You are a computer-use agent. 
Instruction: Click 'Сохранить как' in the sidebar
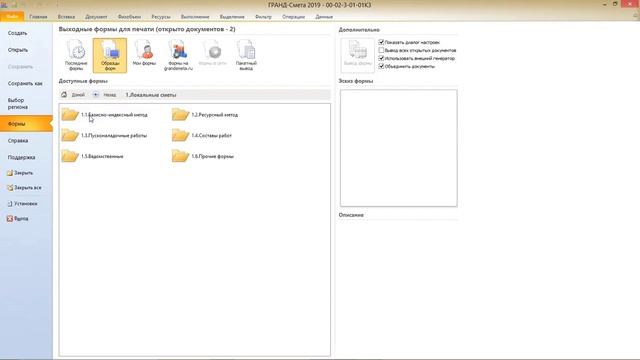[26, 83]
